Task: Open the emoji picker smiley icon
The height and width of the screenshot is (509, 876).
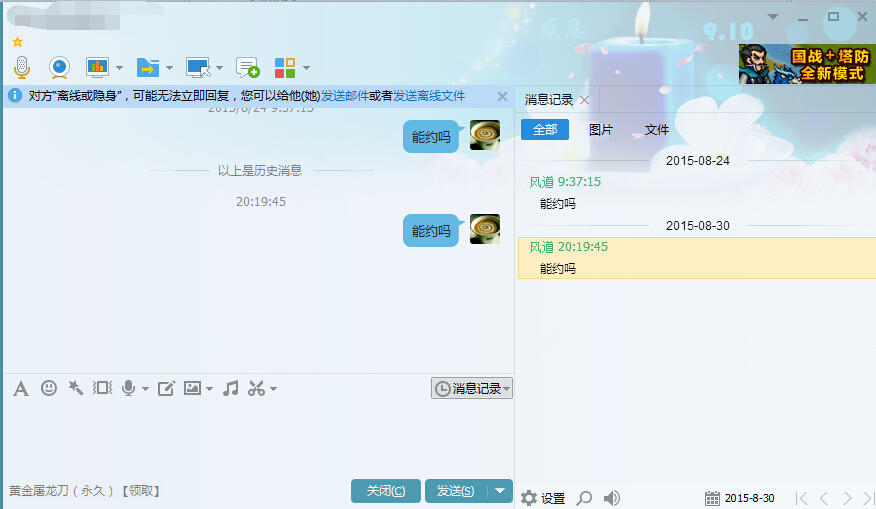Action: 48,388
